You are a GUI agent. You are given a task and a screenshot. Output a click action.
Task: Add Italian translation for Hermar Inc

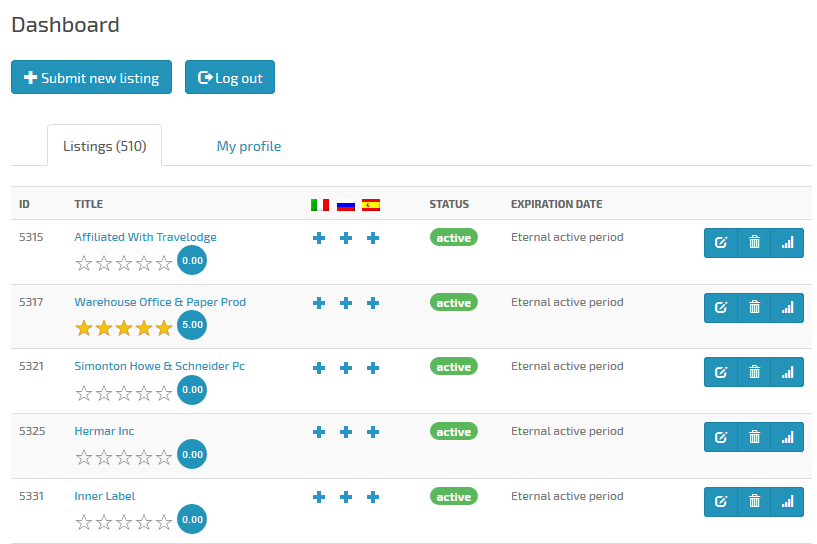[319, 432]
